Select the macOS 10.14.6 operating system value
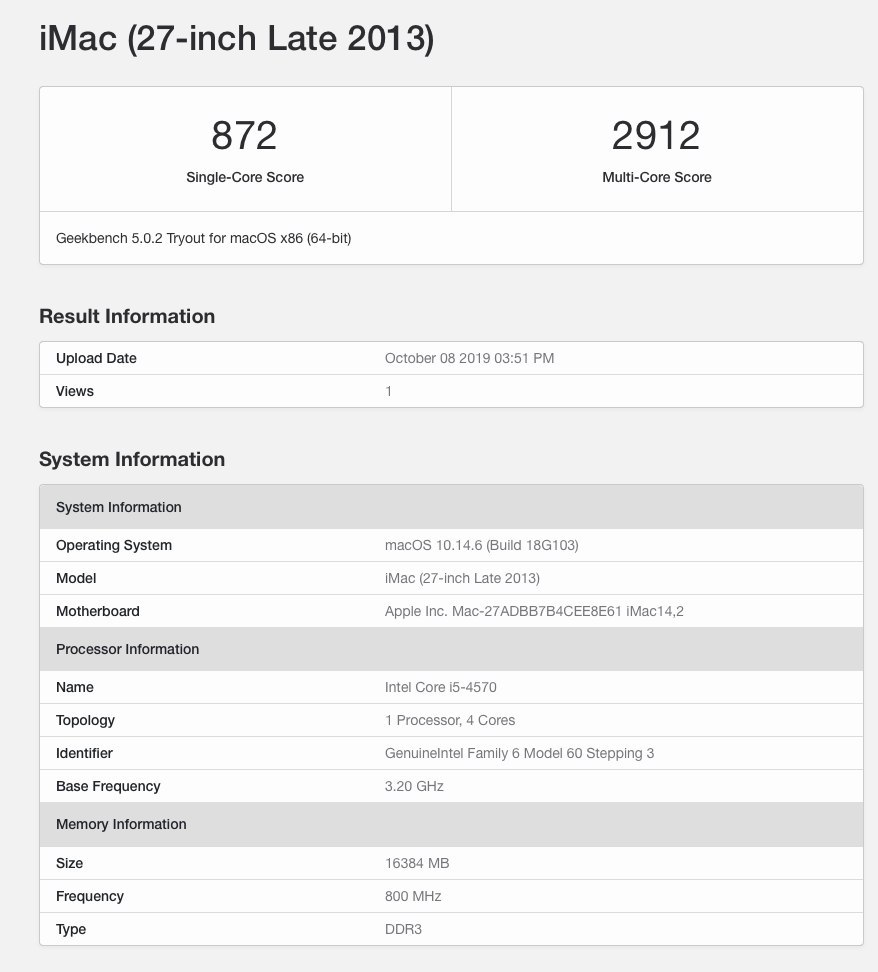Viewport: 878px width, 972px height. pyautogui.click(x=482, y=546)
